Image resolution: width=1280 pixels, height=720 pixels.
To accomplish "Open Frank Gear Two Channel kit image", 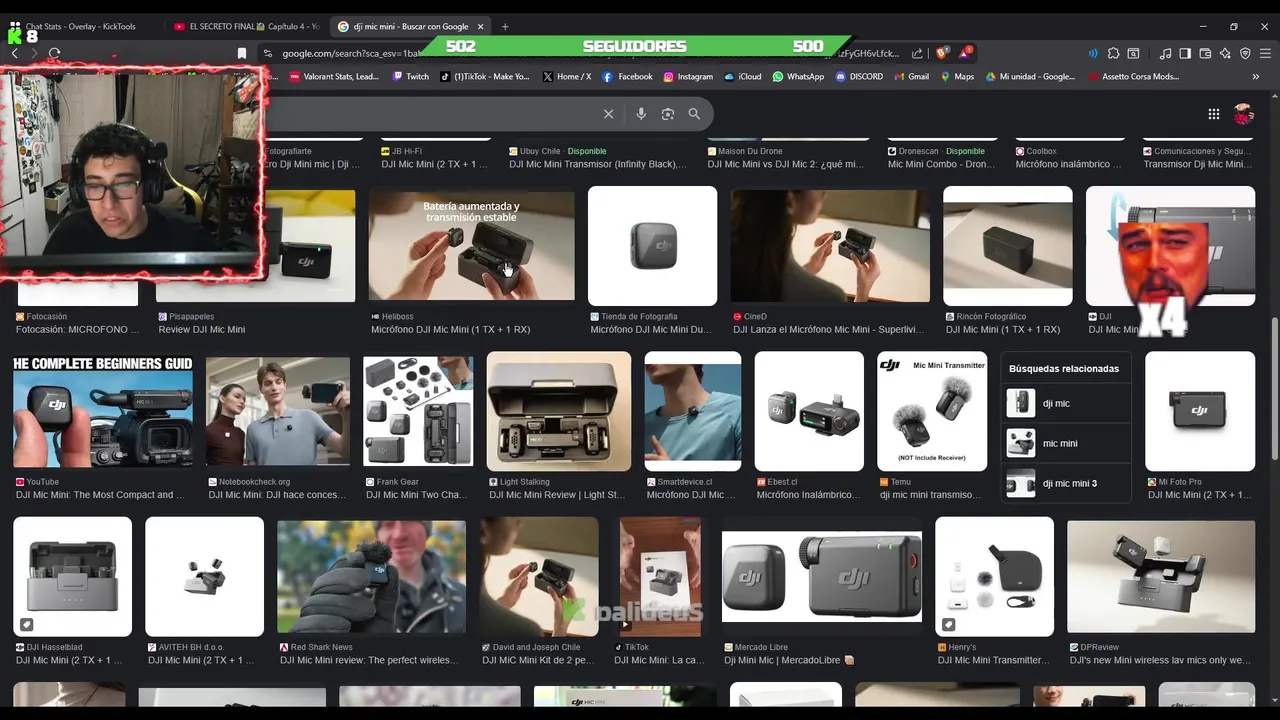I will 418,411.
